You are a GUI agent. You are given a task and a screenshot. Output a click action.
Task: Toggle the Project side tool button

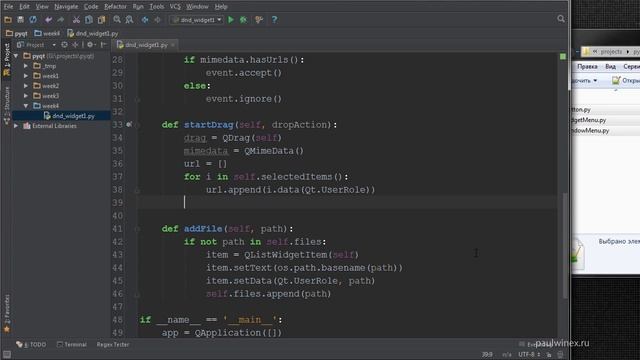point(6,60)
